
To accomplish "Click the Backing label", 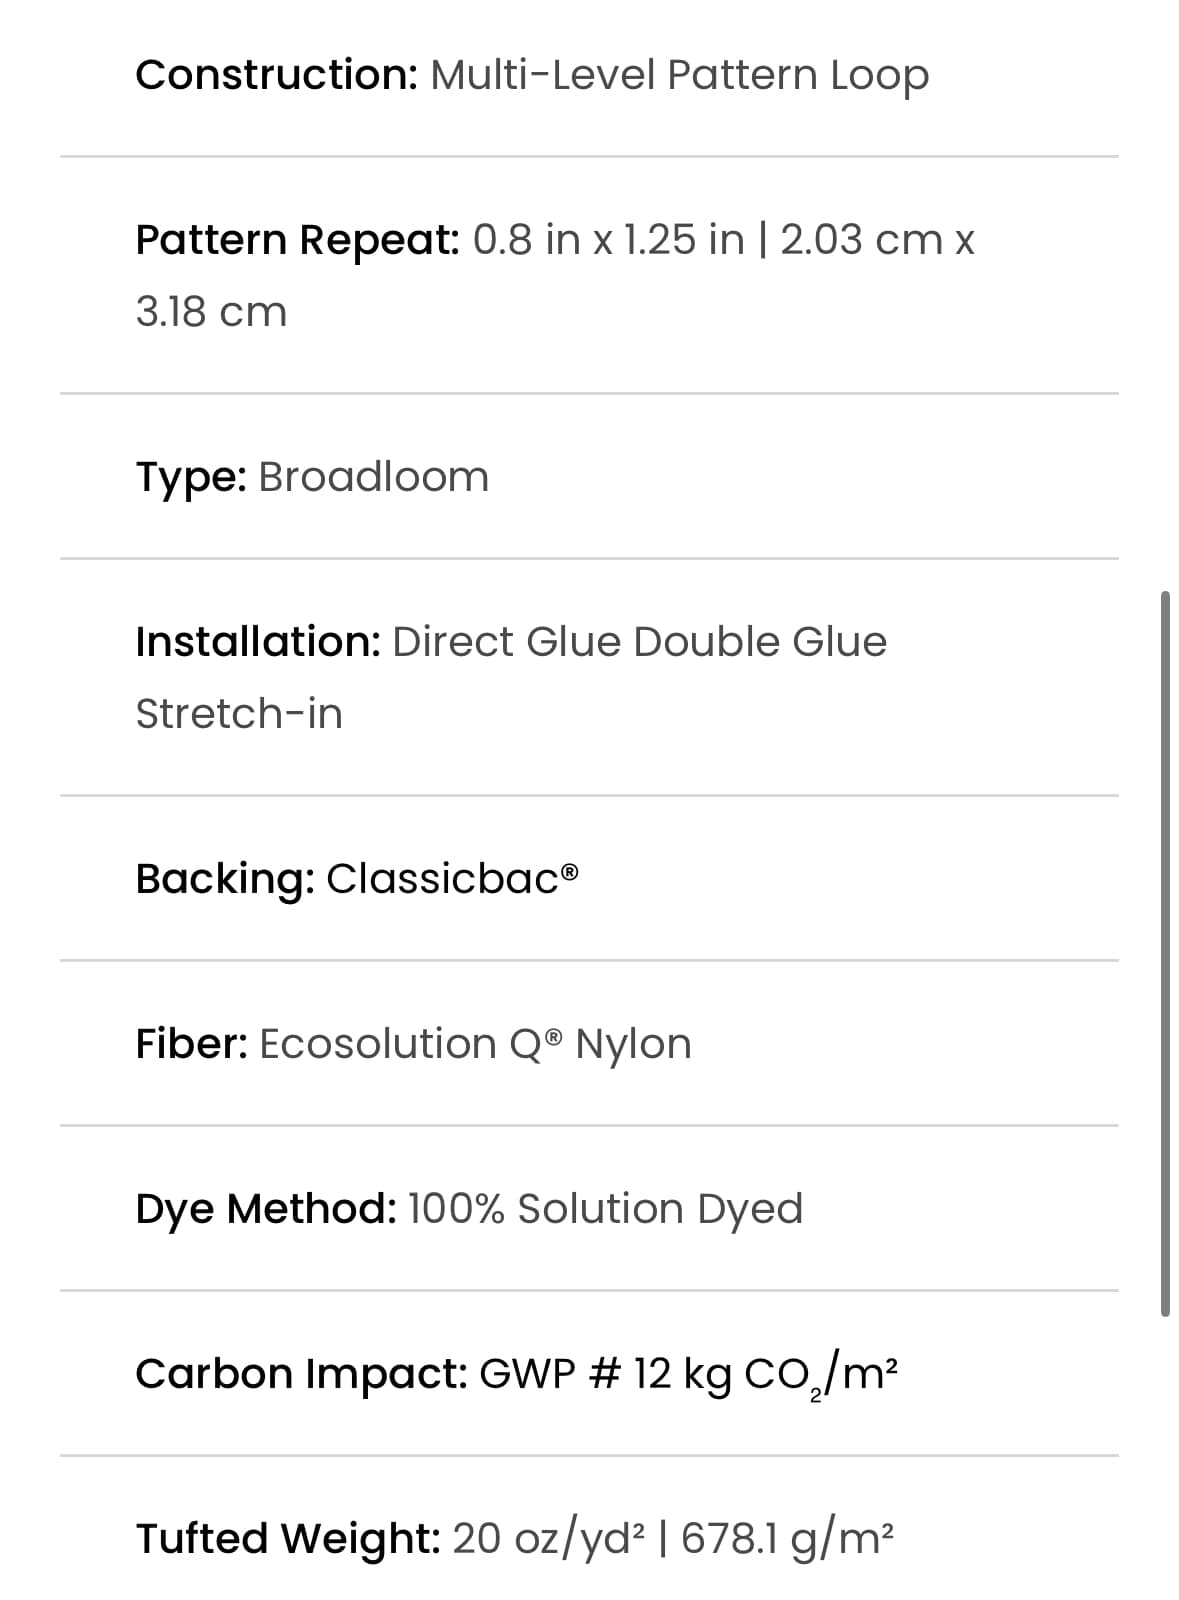I will click(x=226, y=880).
